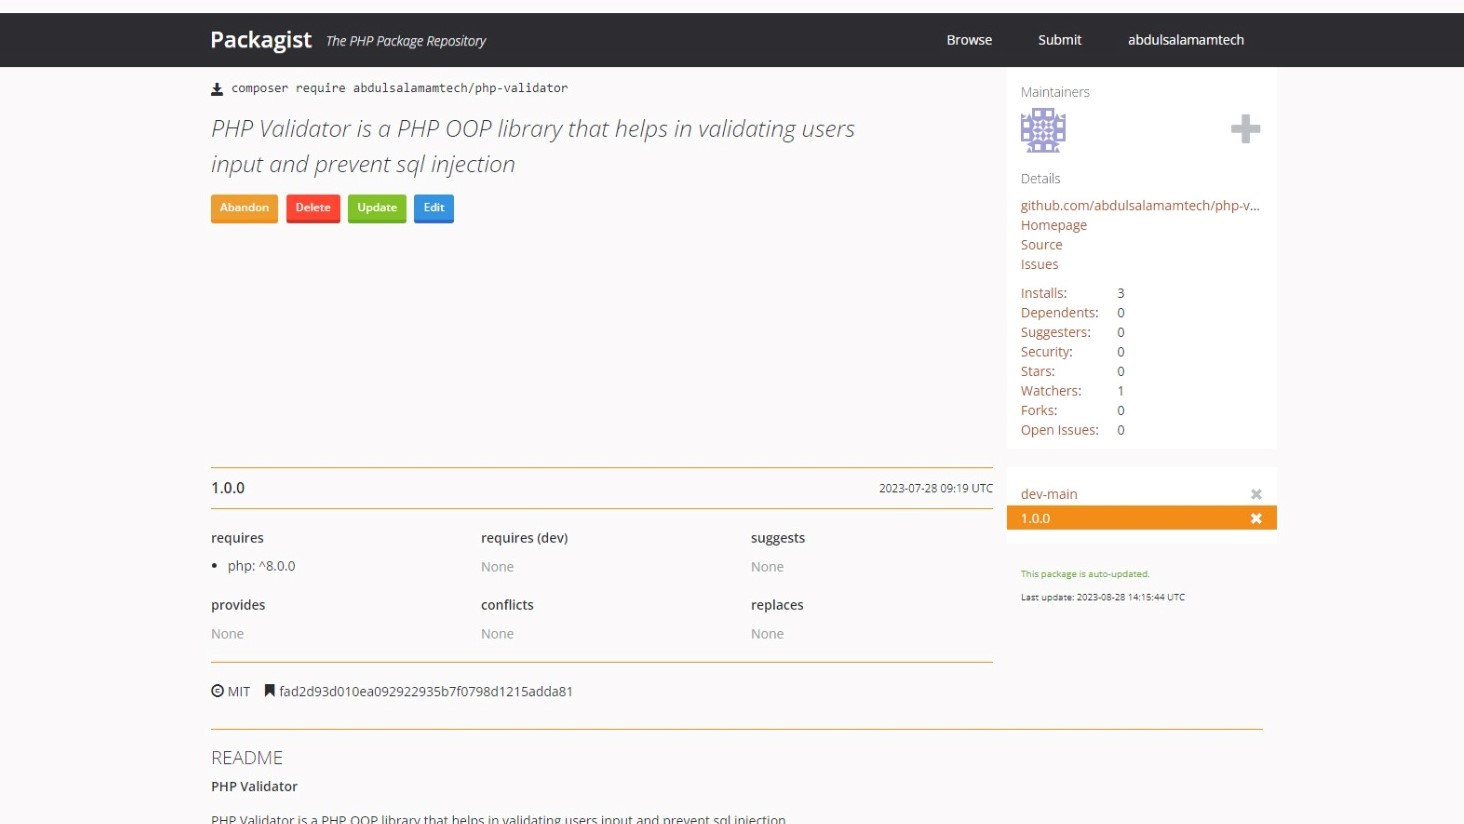Select the composer require command text
This screenshot has width=1464, height=824.
pos(399,88)
